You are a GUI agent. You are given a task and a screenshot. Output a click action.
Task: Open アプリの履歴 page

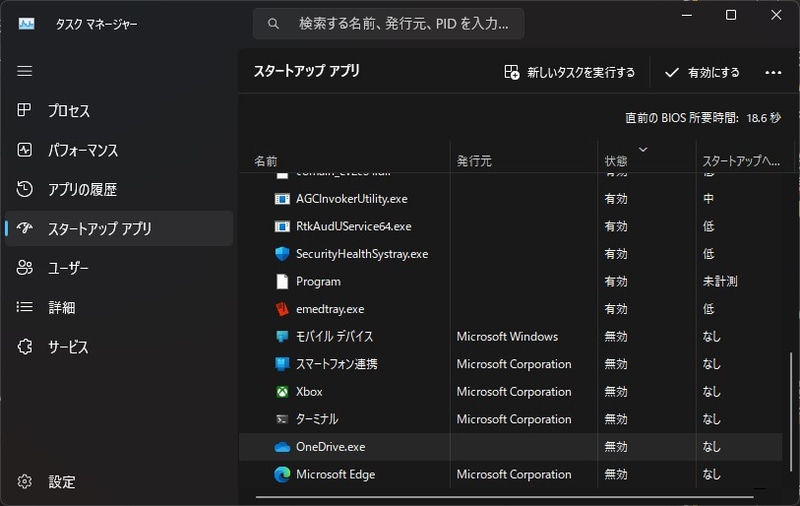(119, 189)
